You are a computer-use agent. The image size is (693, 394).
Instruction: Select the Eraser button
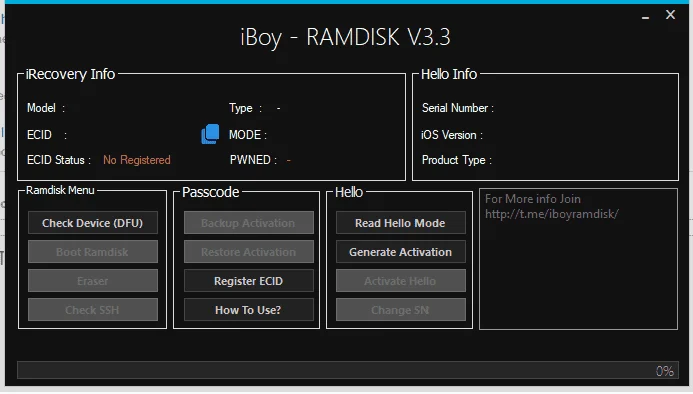93,281
